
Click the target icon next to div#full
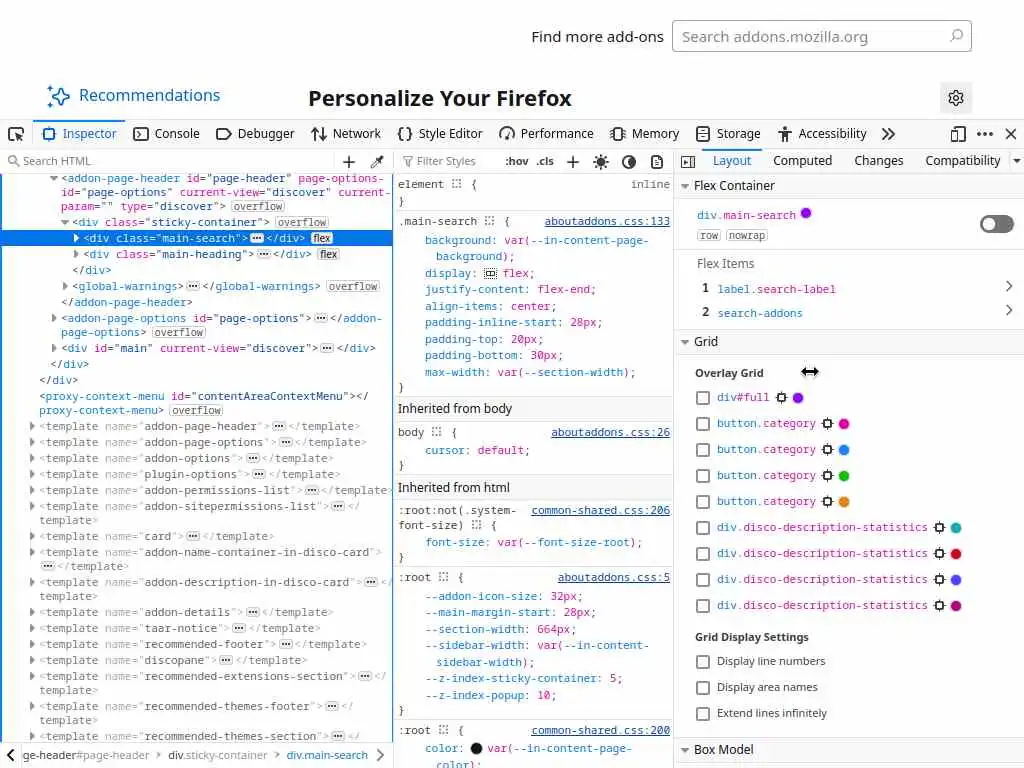pyautogui.click(x=782, y=398)
